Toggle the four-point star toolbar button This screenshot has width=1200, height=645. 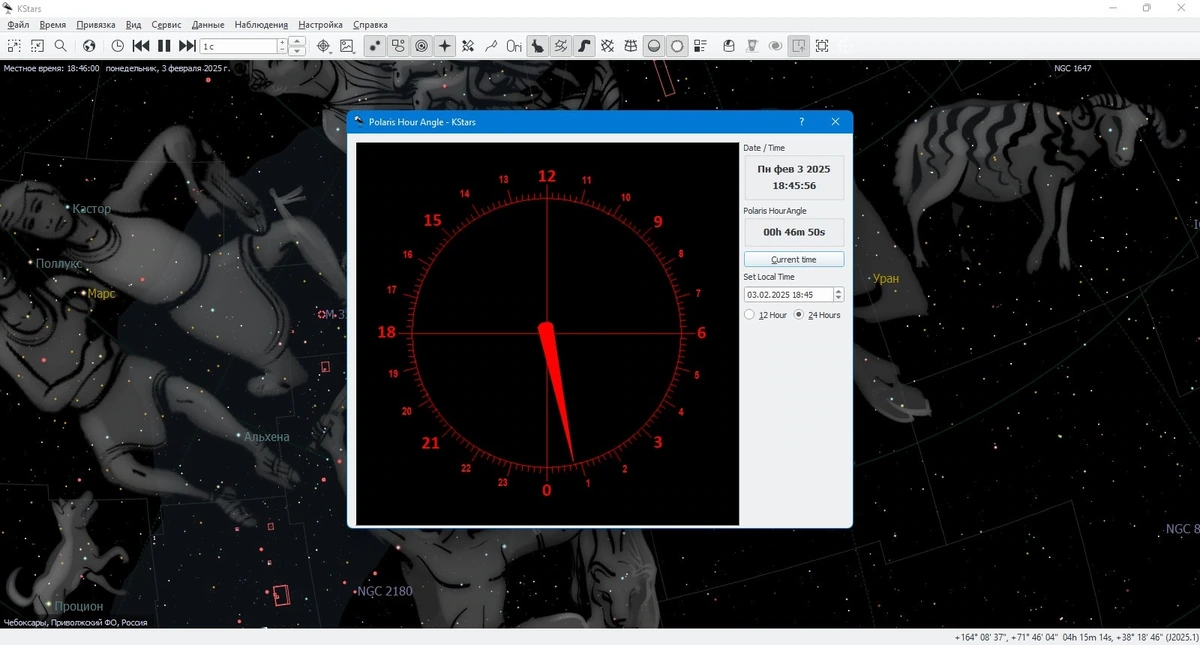(x=445, y=46)
